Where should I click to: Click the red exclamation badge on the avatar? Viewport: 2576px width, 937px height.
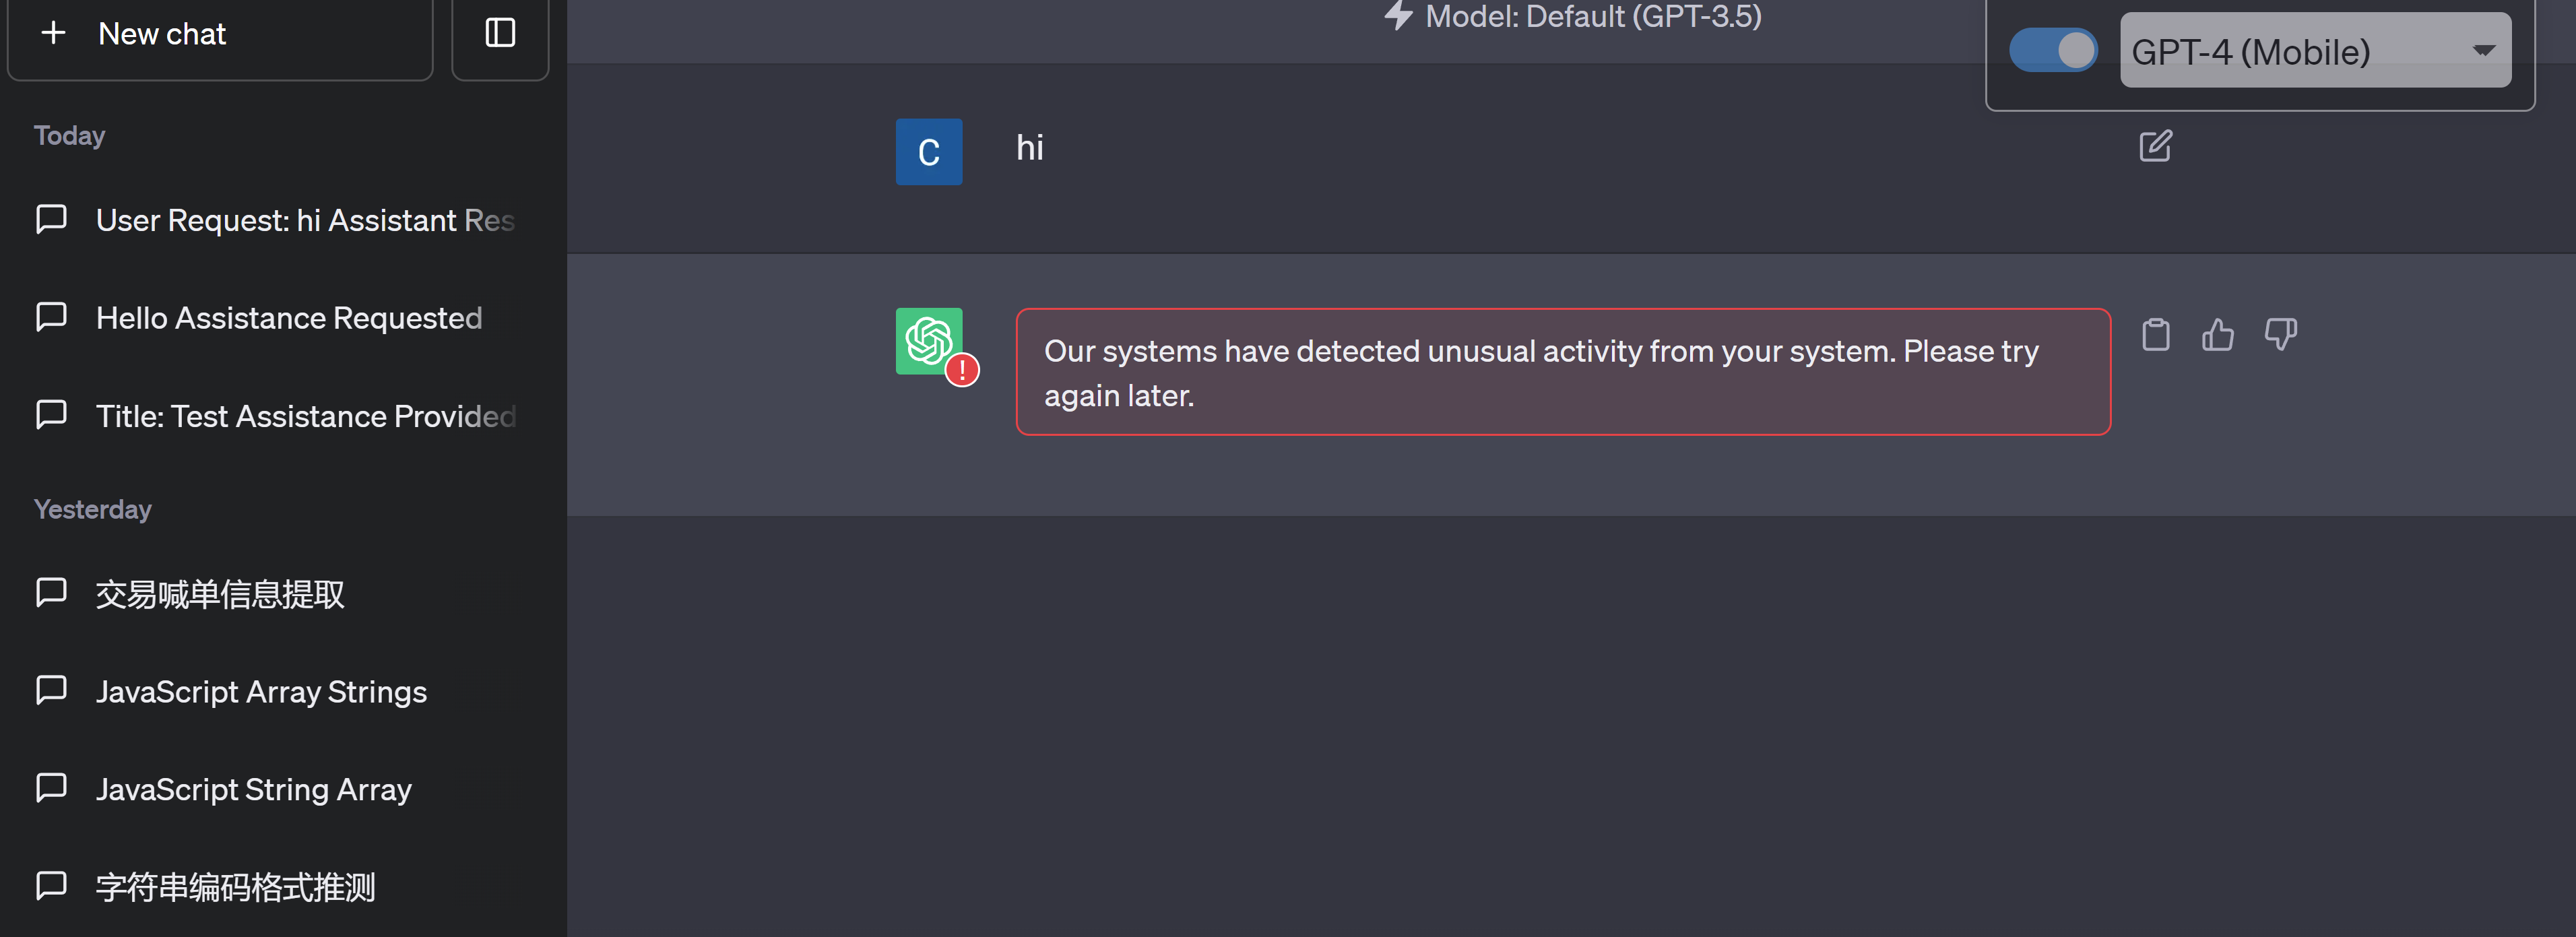tap(962, 369)
